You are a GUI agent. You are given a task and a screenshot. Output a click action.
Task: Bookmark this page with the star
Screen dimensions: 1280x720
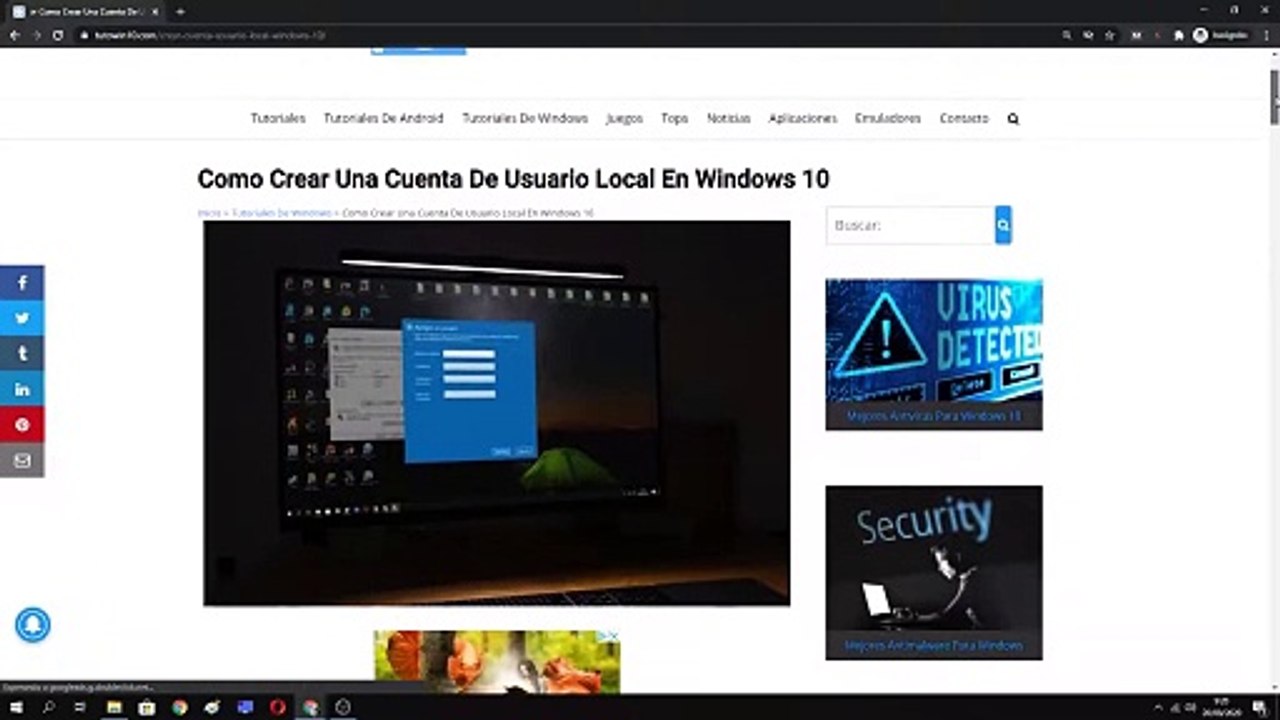coord(1109,35)
